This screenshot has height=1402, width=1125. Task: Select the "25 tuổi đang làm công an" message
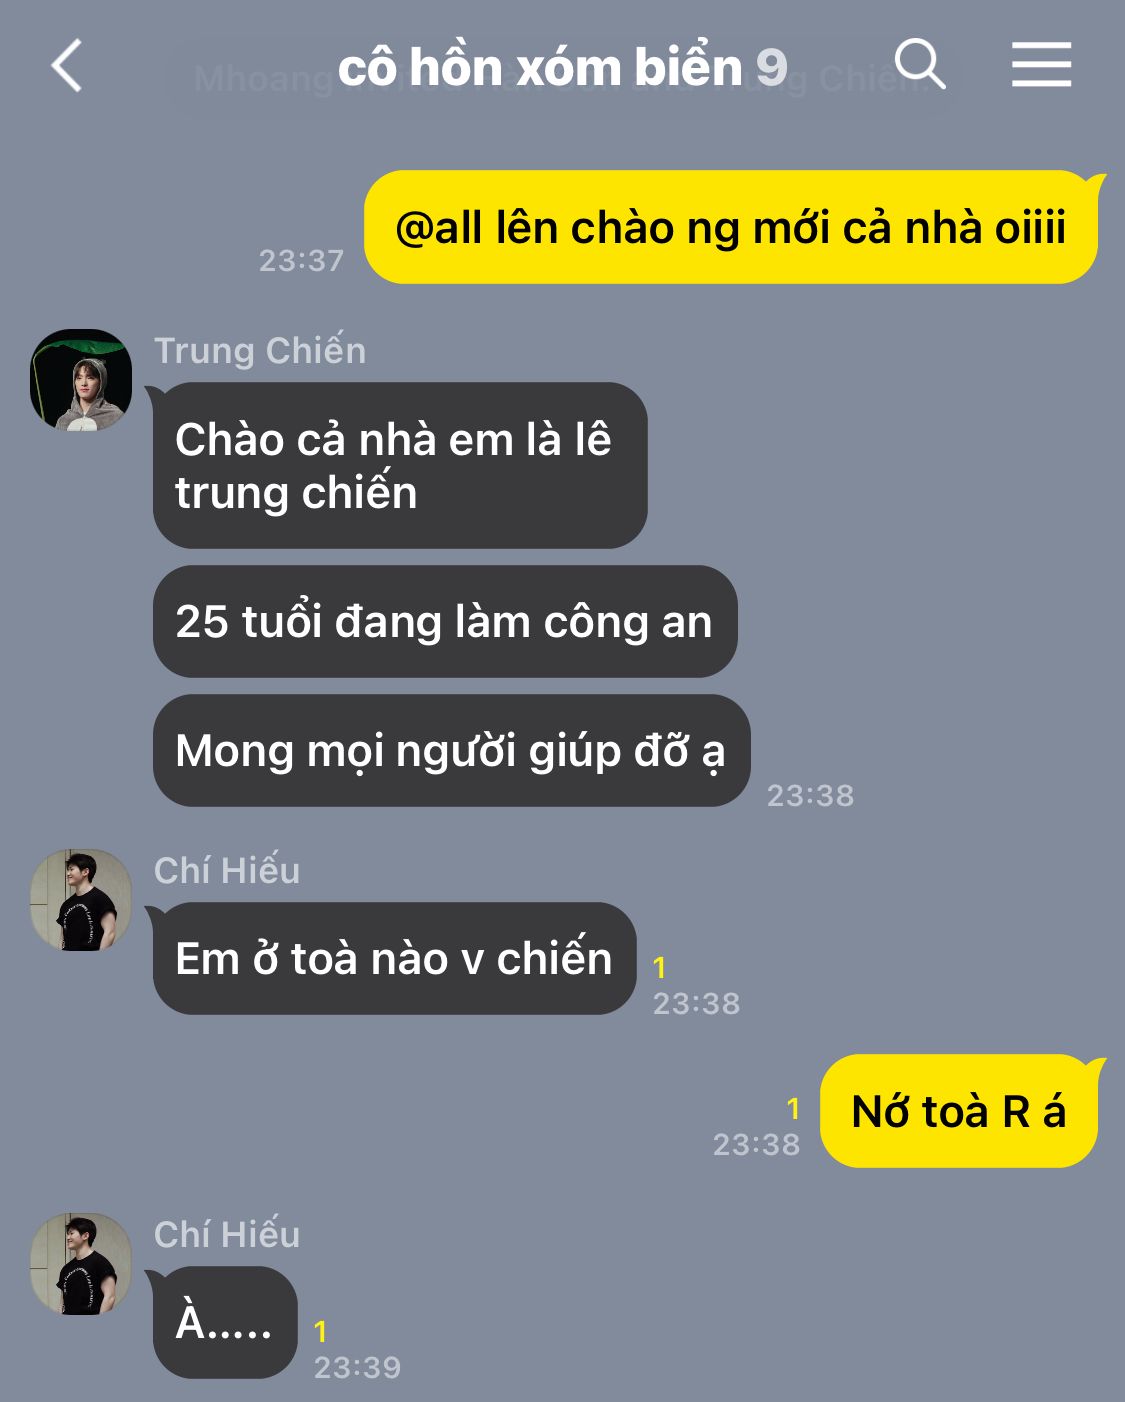point(445,621)
